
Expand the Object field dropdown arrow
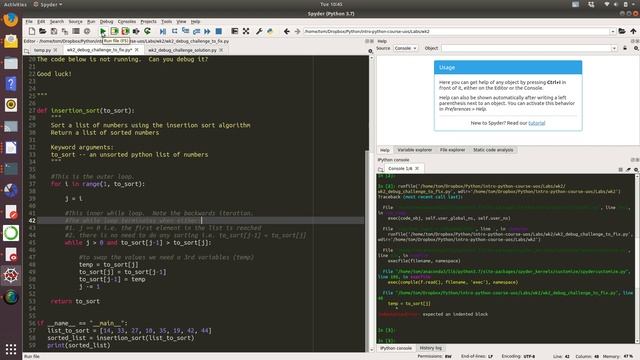[614, 48]
